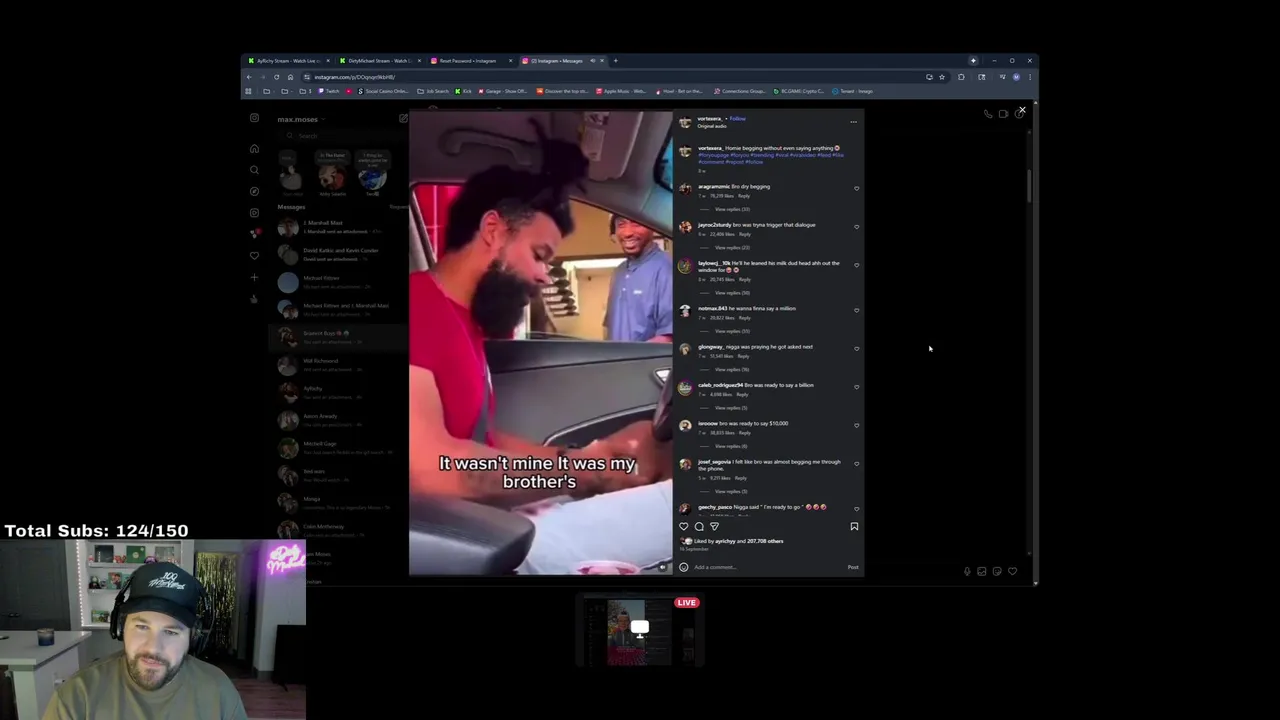Start an audio call with phone icon
This screenshot has width=1280, height=720.
(x=988, y=114)
